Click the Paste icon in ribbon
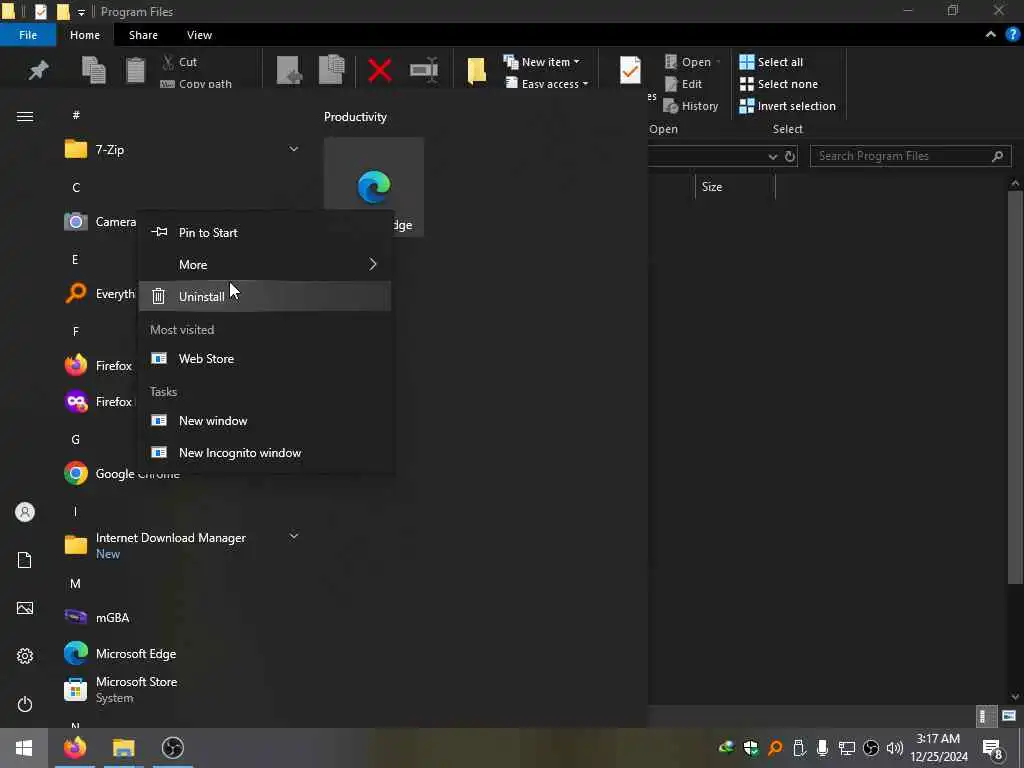 (x=135, y=70)
